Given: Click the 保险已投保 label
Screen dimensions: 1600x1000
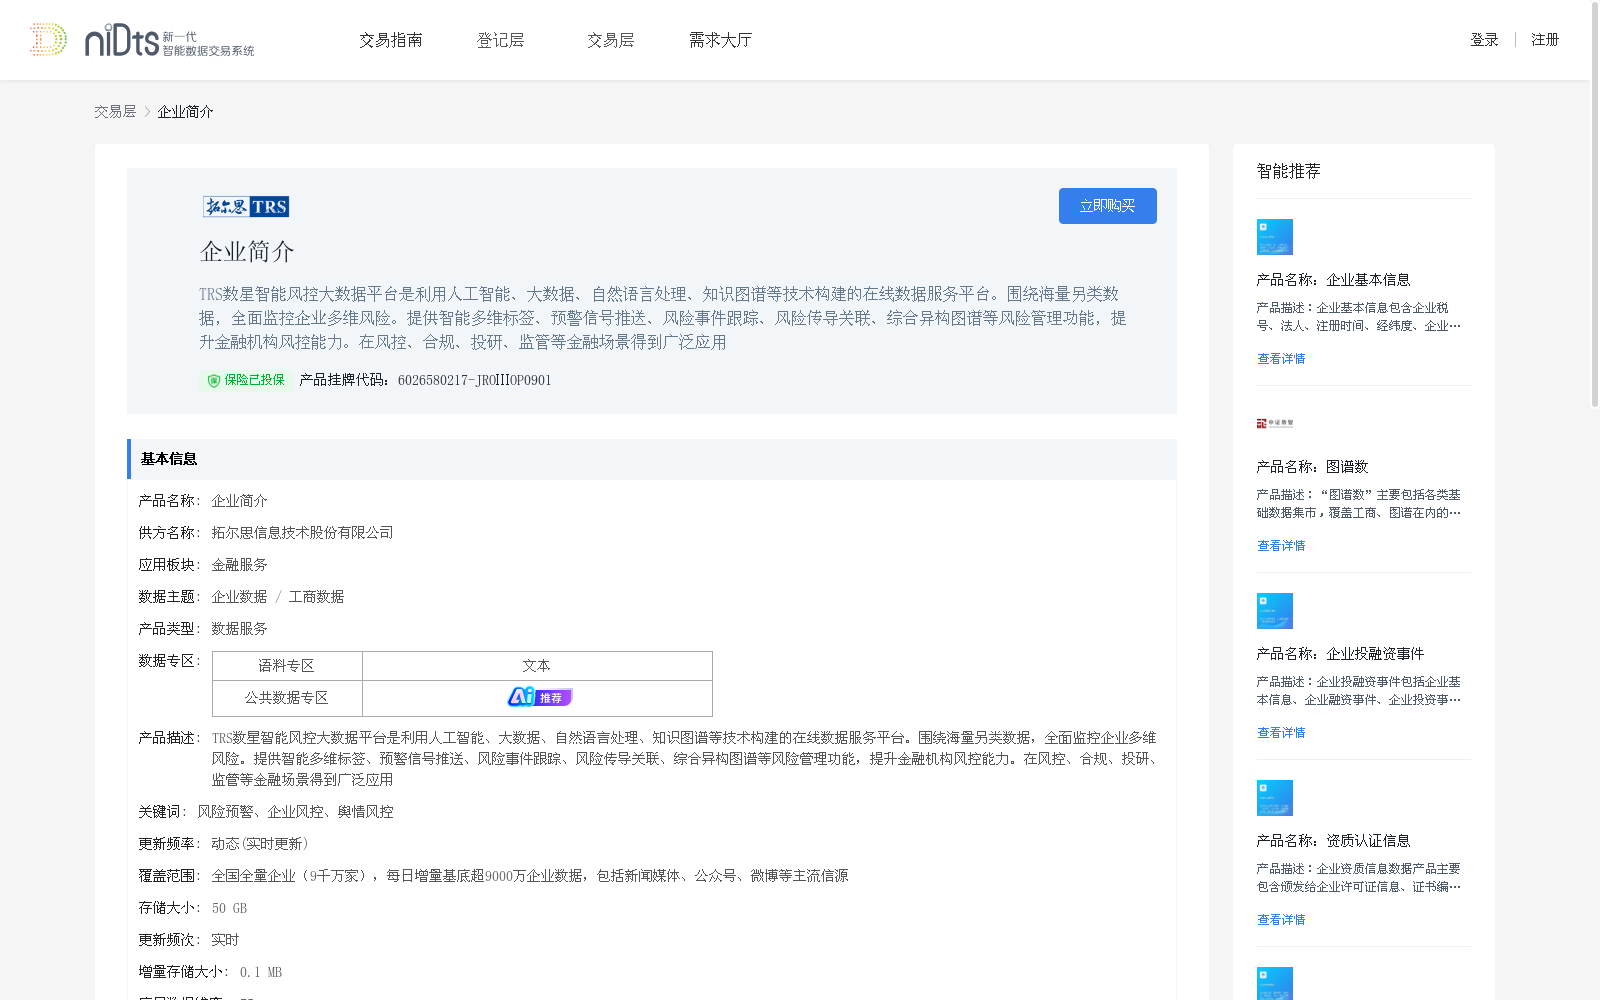Looking at the screenshot, I should [254, 380].
